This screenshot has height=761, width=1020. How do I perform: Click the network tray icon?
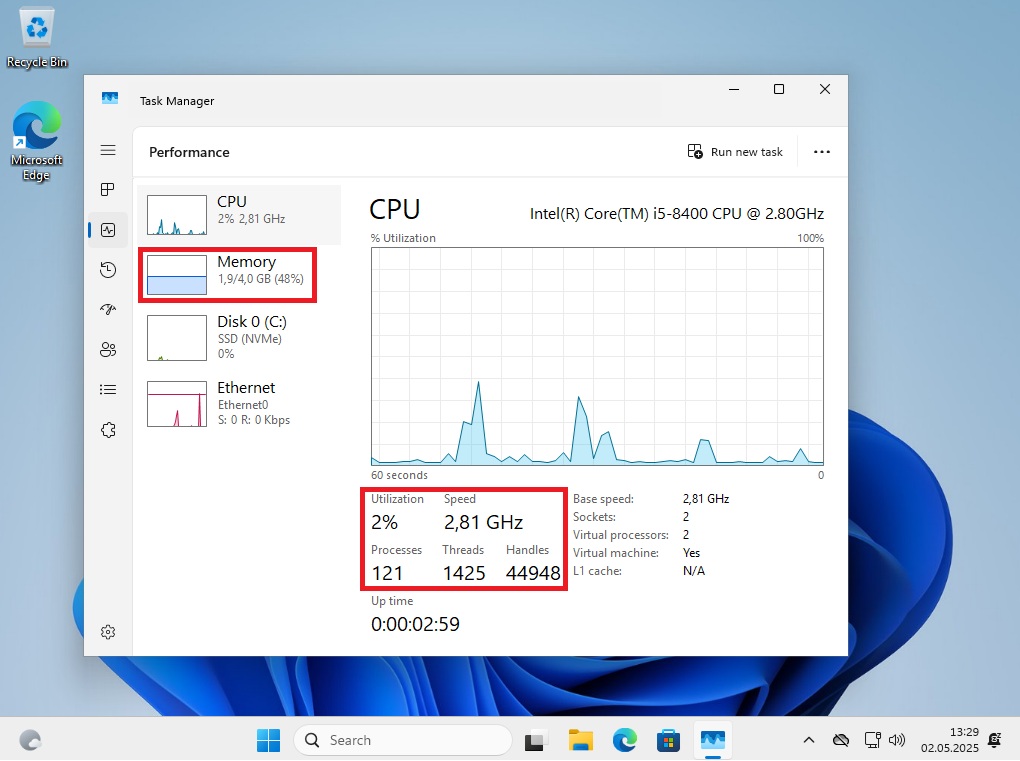pyautogui.click(x=872, y=740)
